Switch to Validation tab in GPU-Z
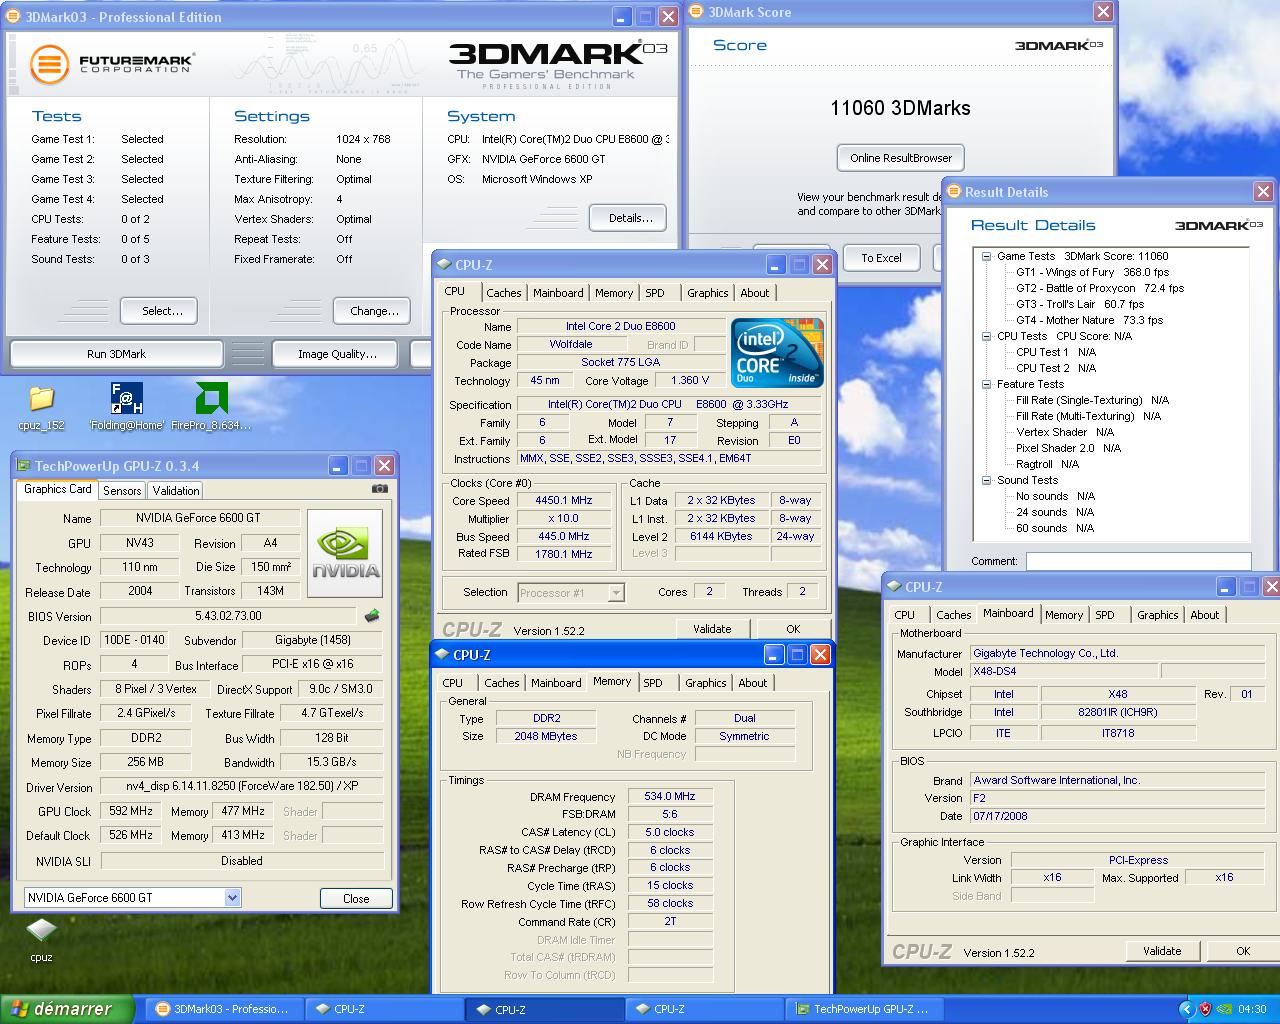Viewport: 1280px width, 1024px height. pyautogui.click(x=176, y=491)
